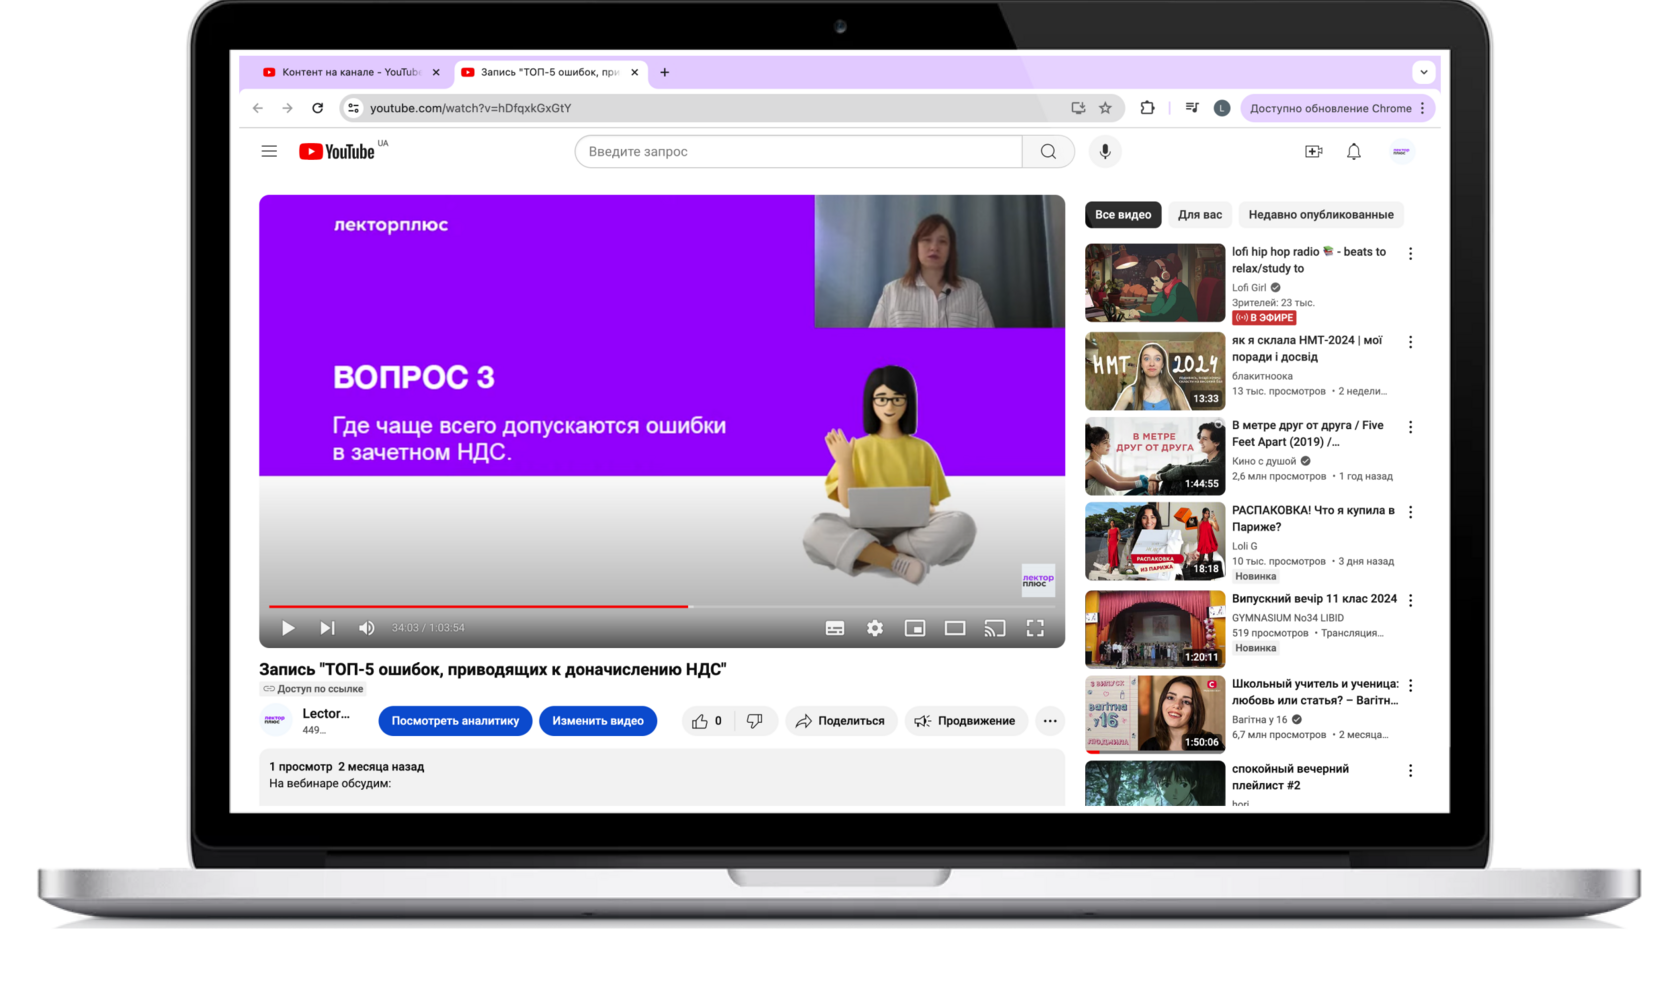Switch to the Контент на канале tab
This screenshot has height=1006, width=1680.
pos(350,72)
